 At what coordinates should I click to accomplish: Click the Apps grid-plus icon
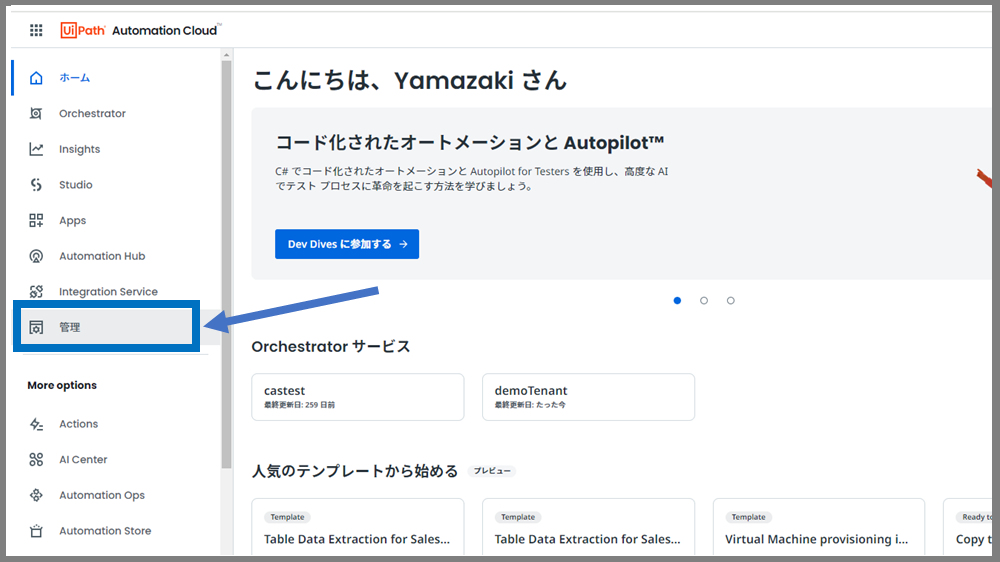tap(36, 221)
